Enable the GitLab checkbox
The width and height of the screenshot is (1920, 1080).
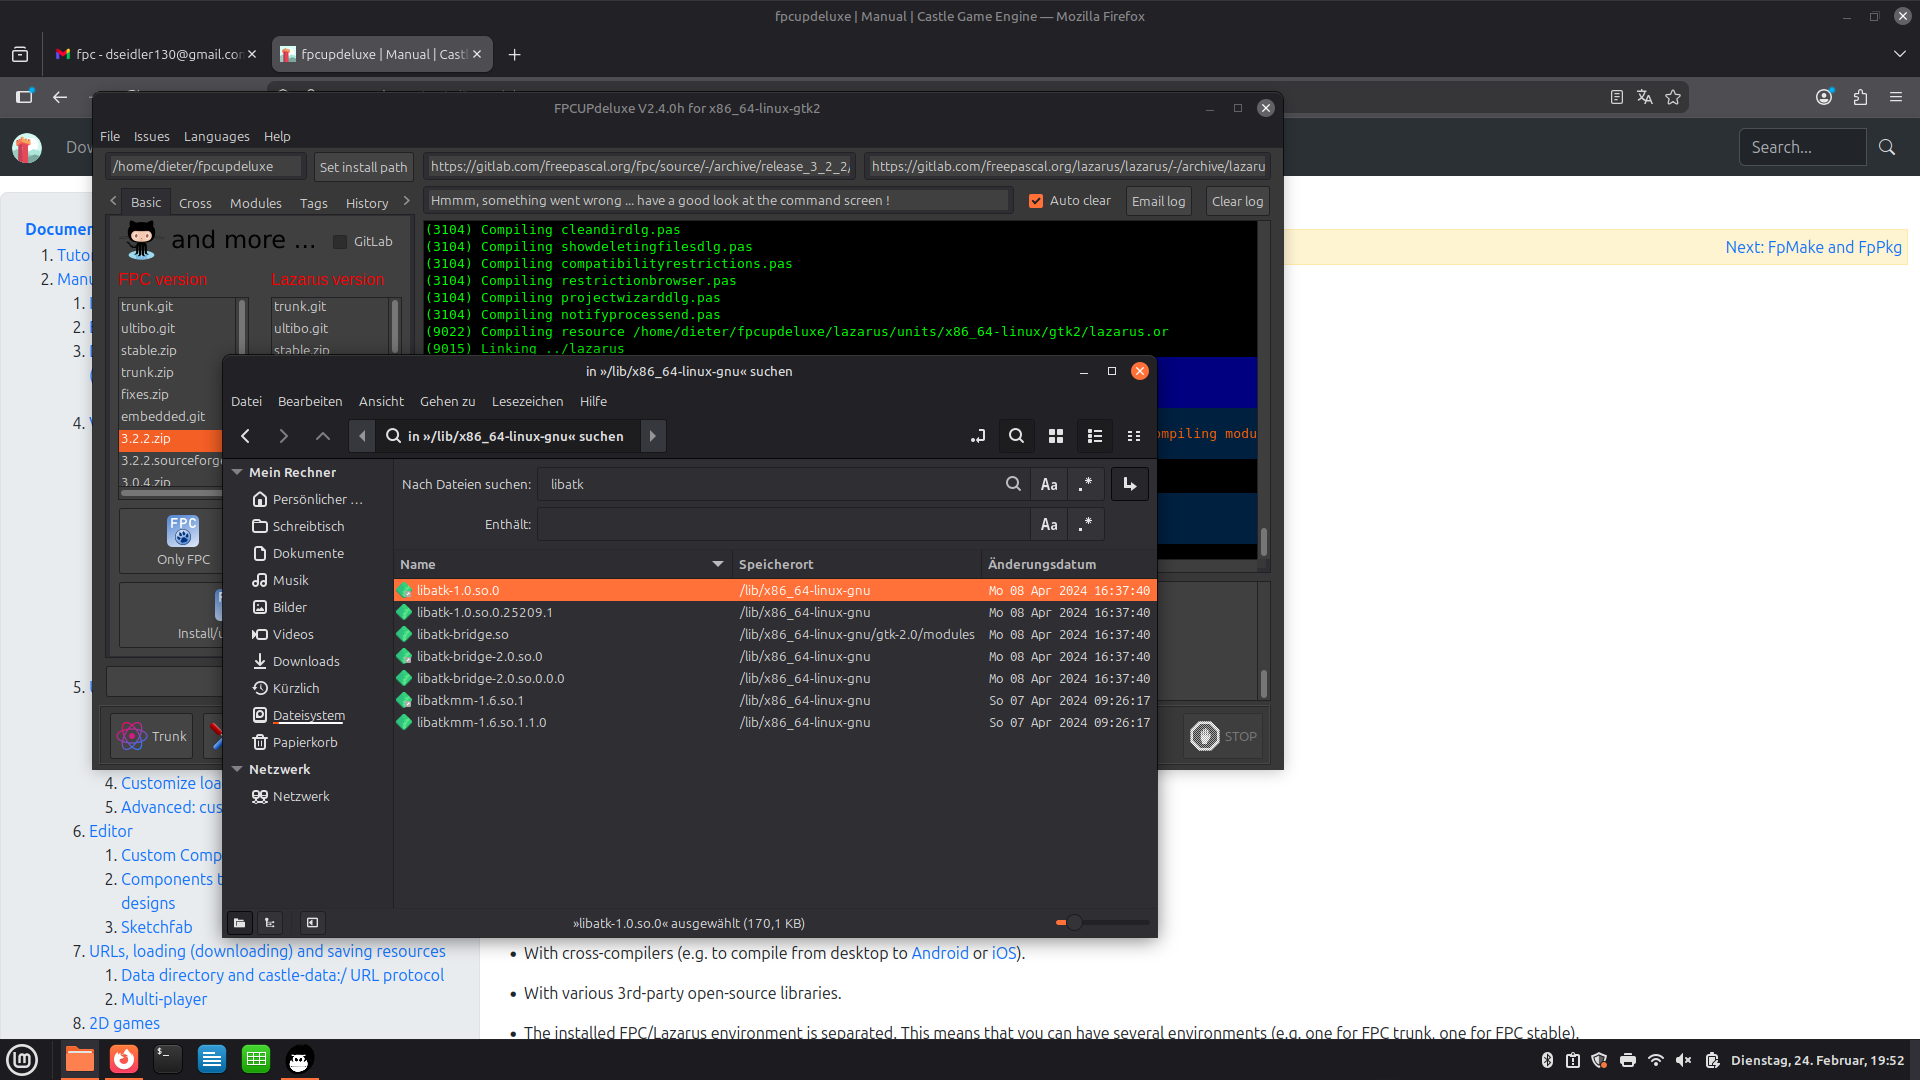[340, 242]
